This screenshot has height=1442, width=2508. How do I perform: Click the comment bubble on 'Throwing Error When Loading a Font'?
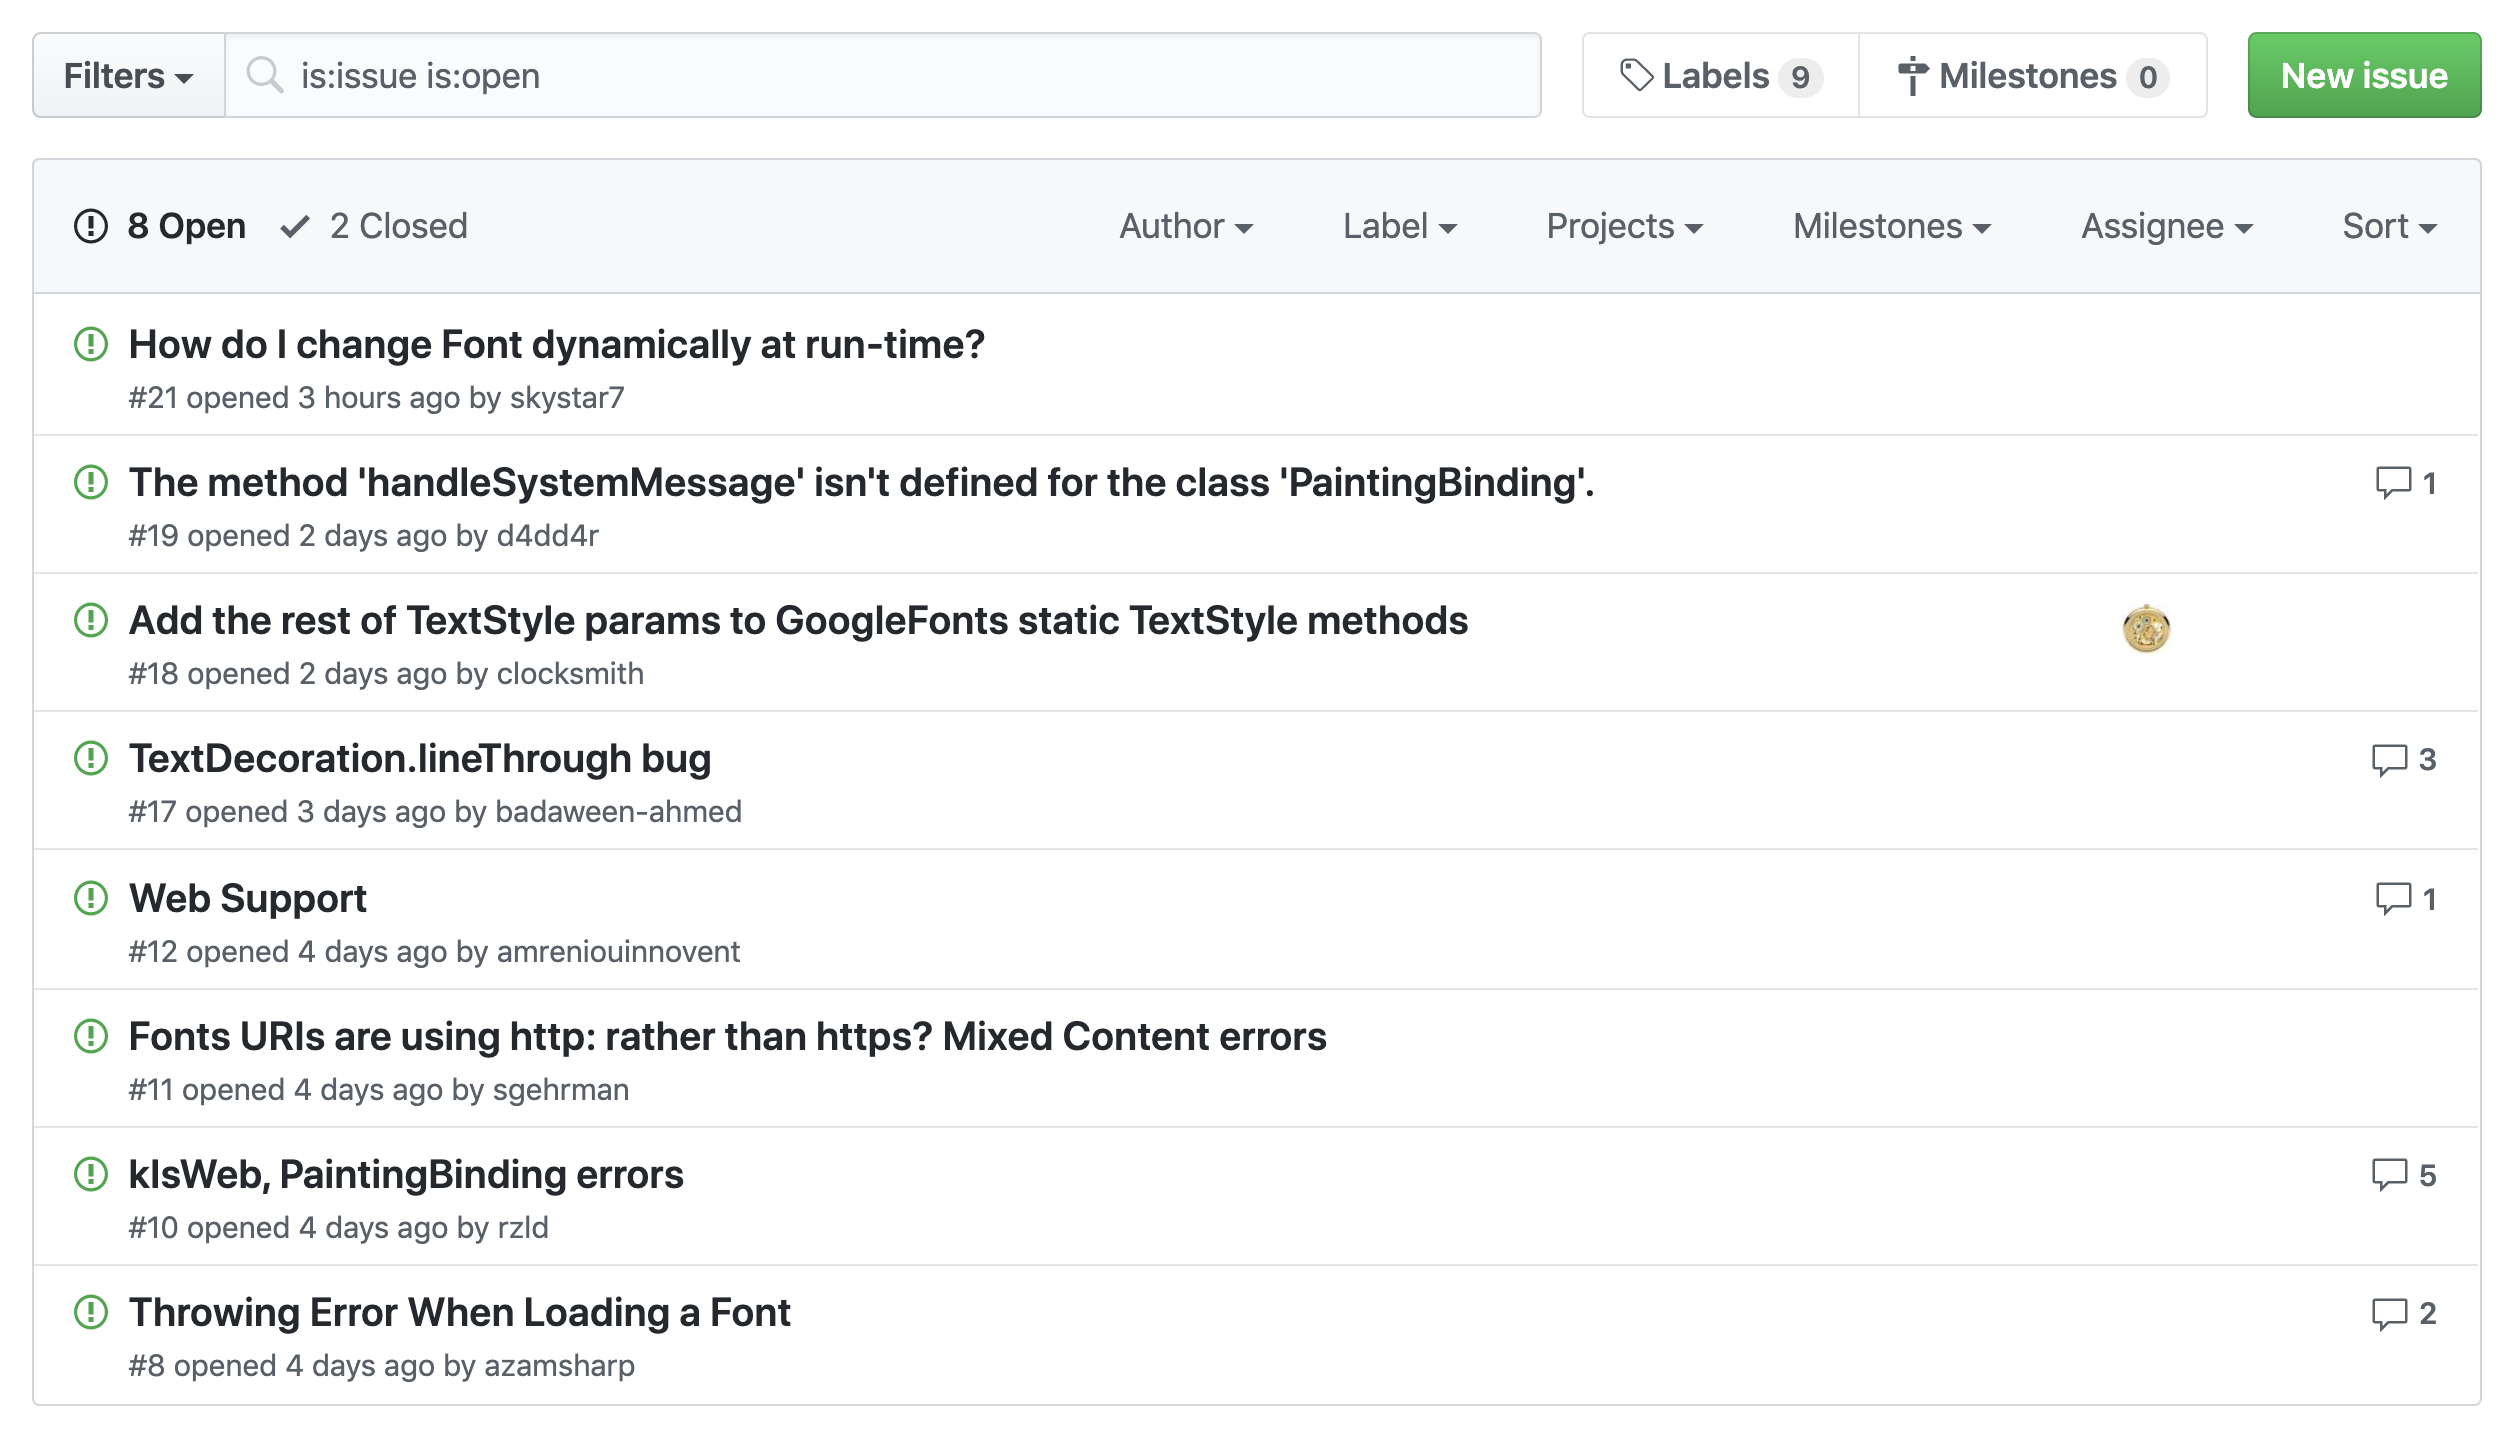(2400, 1313)
